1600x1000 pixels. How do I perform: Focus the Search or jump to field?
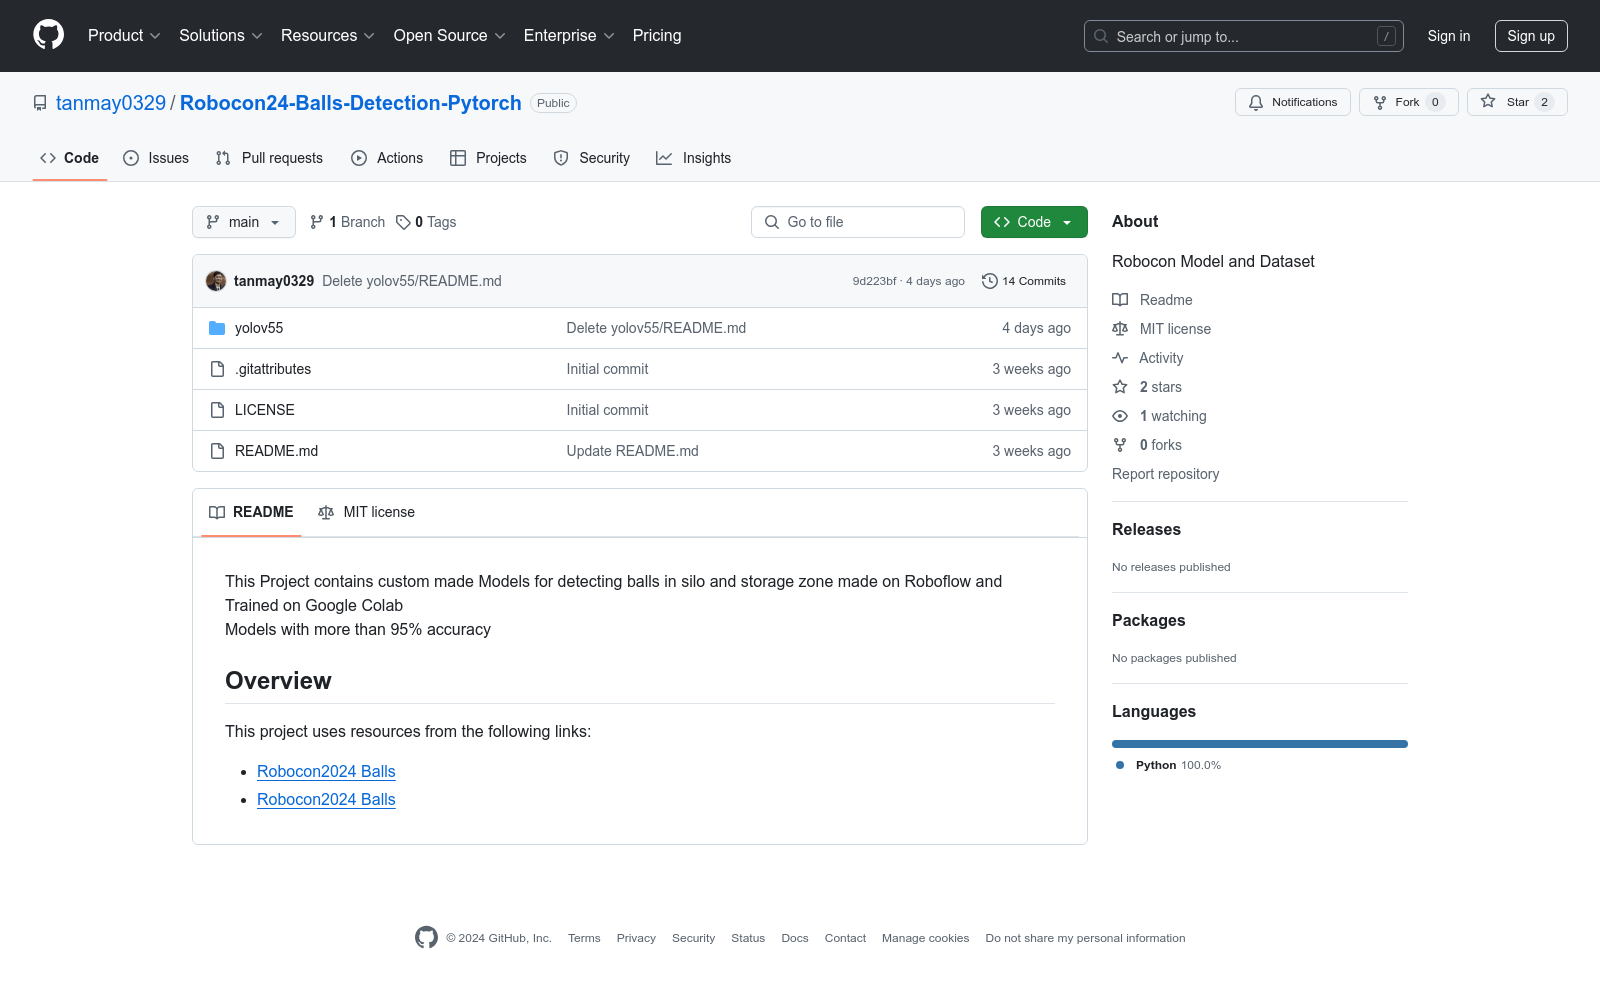(1244, 36)
